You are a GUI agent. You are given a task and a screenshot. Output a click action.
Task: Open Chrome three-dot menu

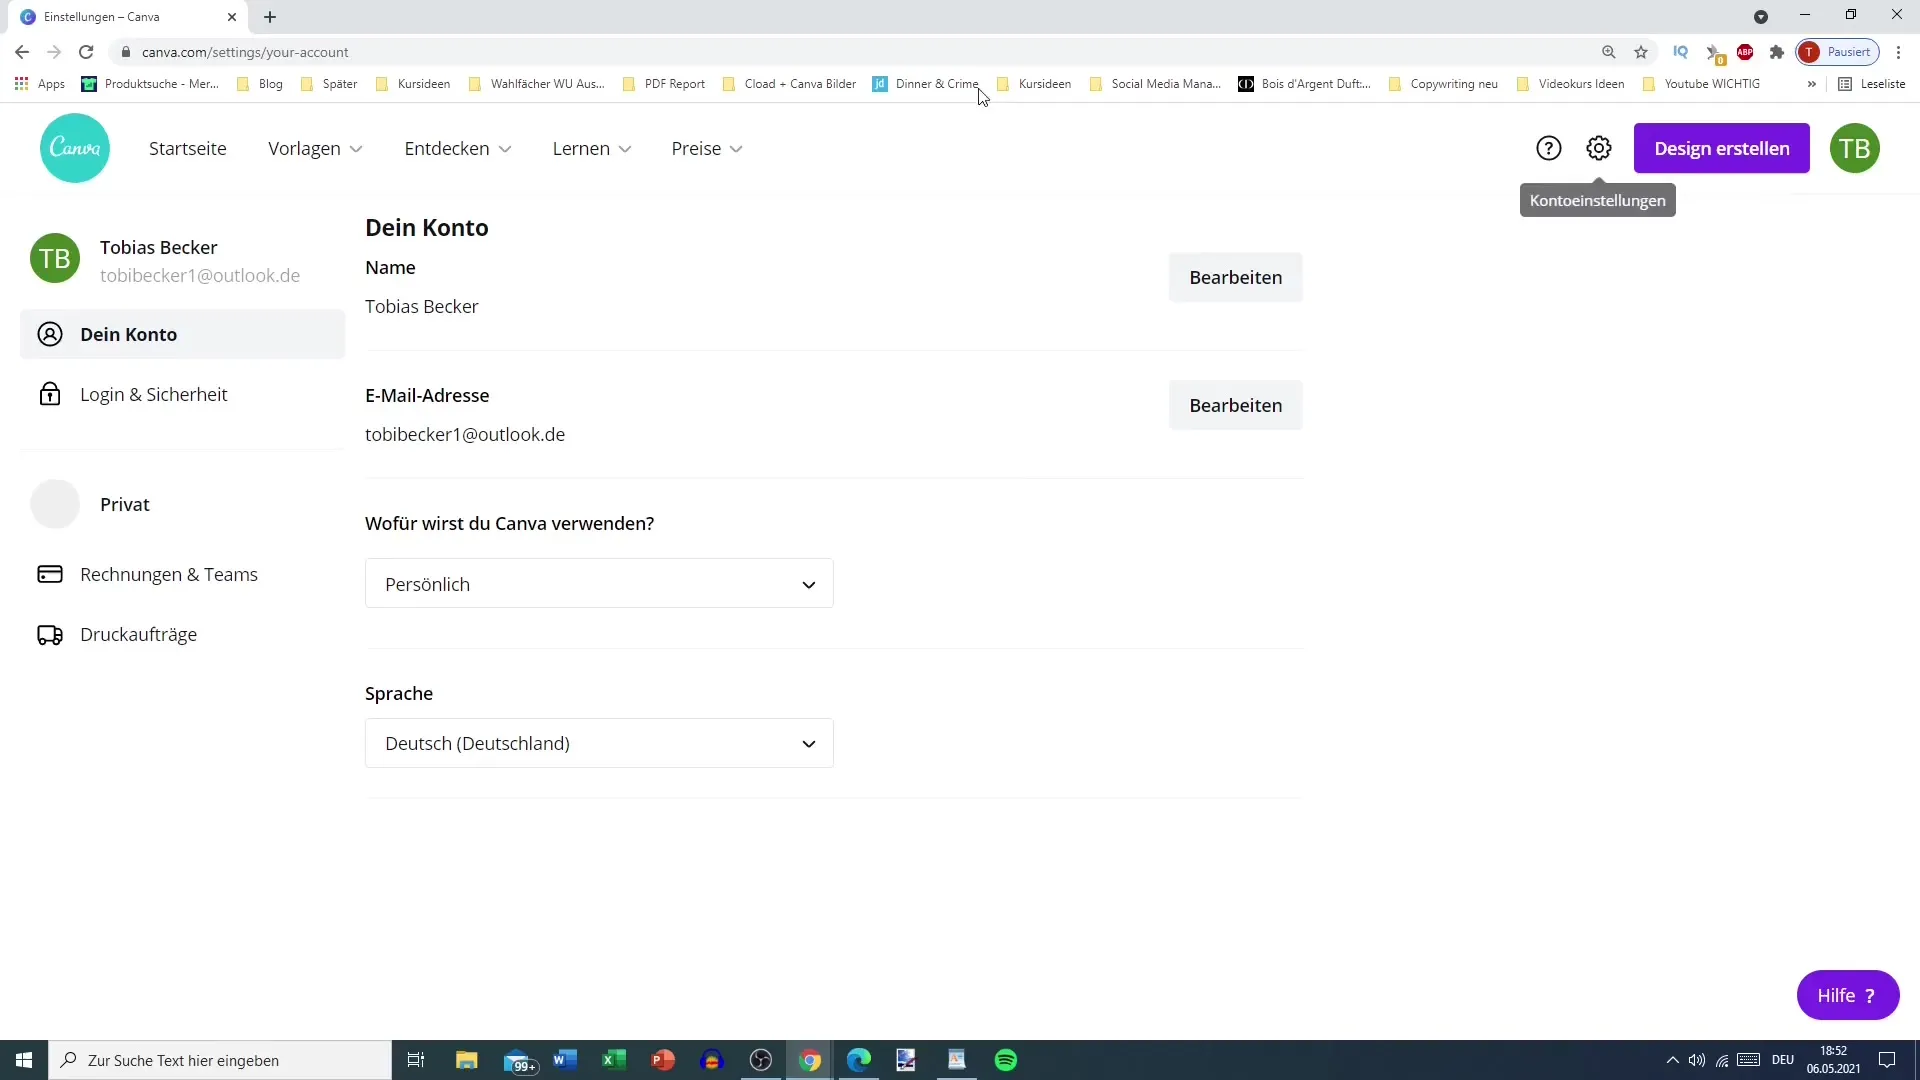[1899, 52]
